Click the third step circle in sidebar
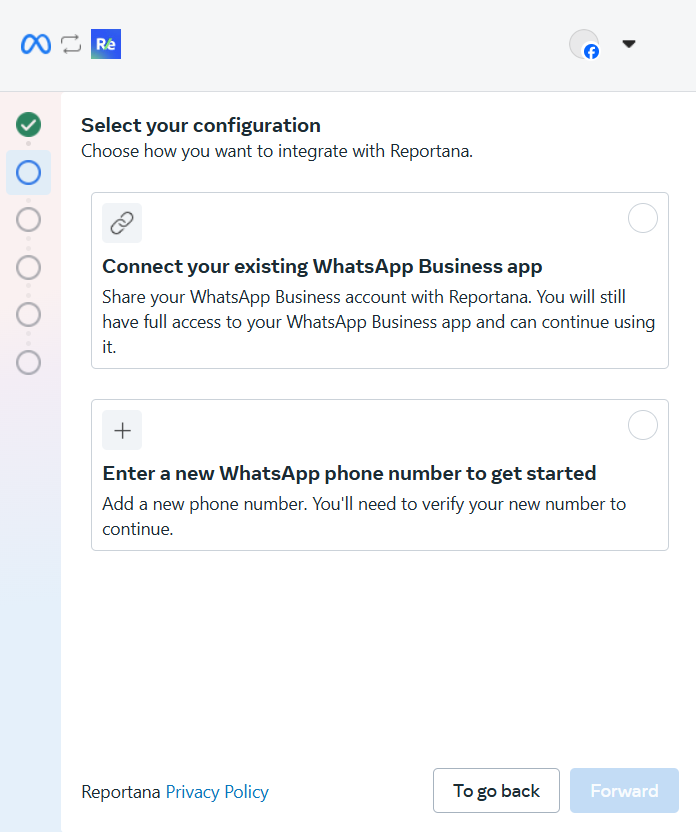This screenshot has height=832, width=696. (29, 219)
